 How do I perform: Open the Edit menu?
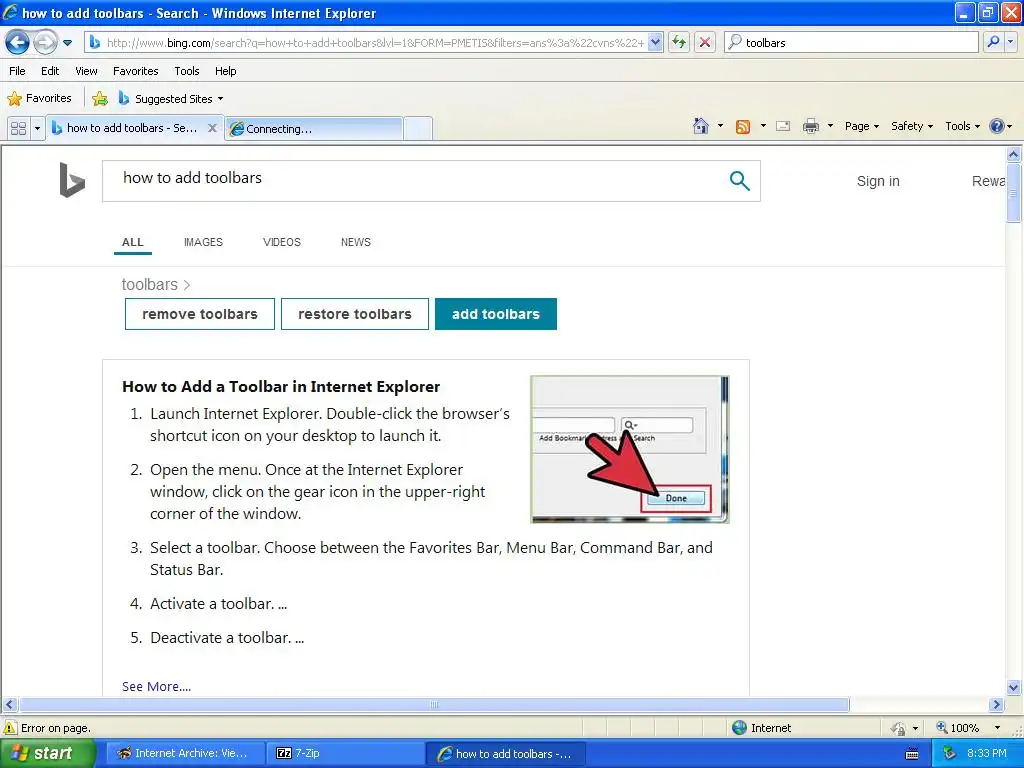(x=50, y=71)
